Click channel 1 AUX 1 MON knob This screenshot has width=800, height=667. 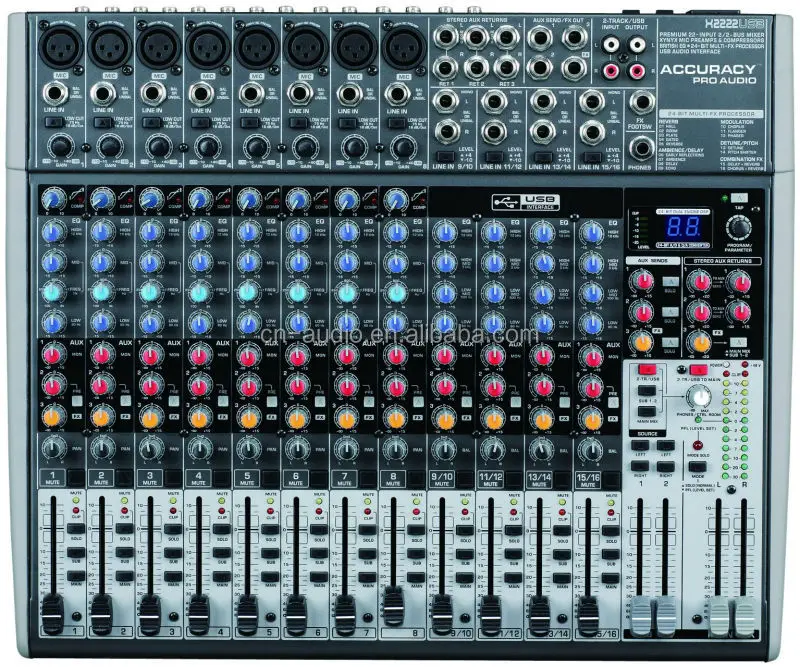point(53,355)
